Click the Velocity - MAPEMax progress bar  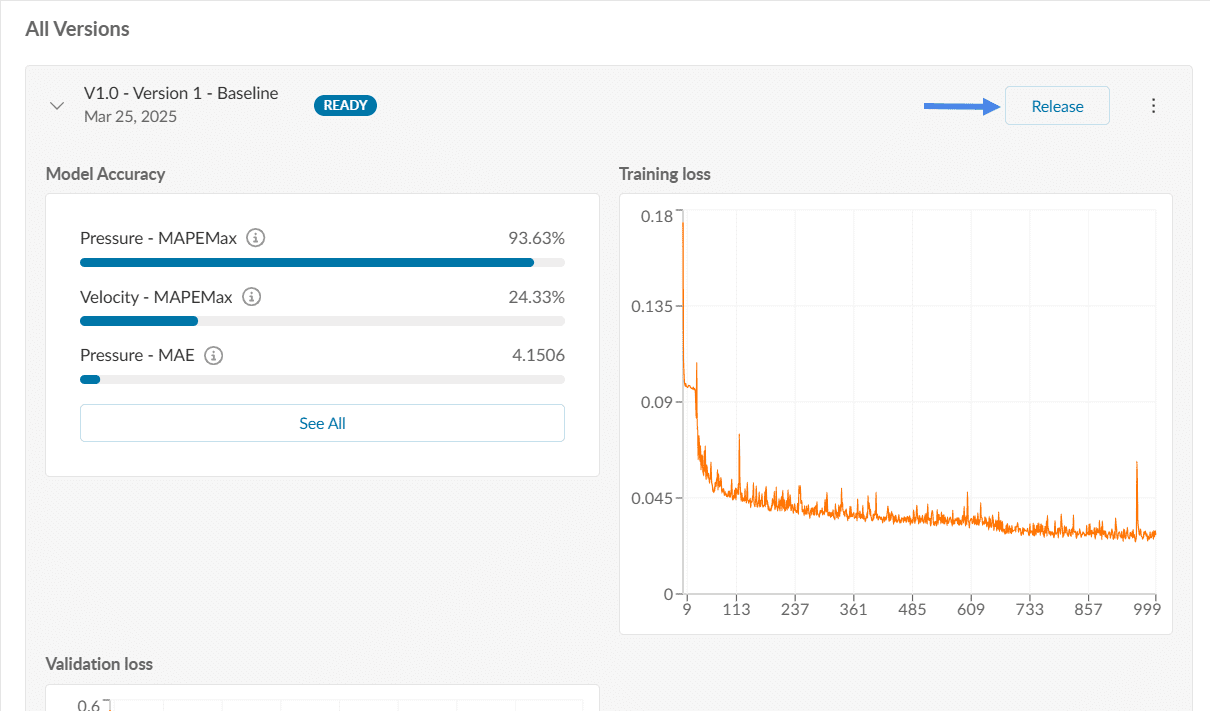pos(322,321)
